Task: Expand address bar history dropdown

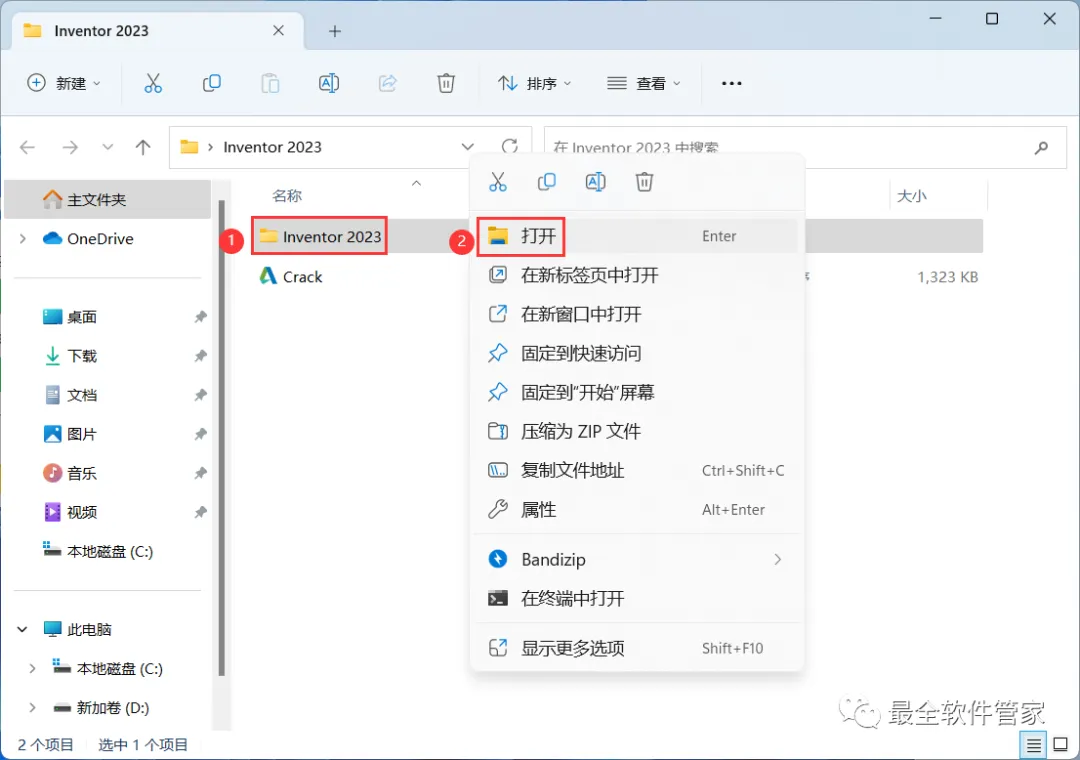Action: click(x=468, y=147)
